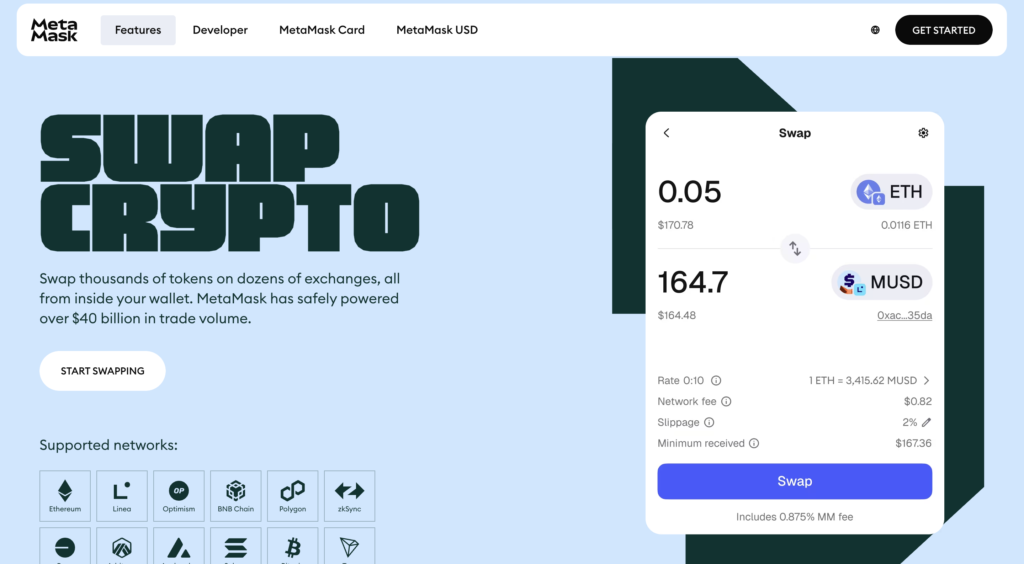Click the START SWAPPING button
1024x564 pixels.
coord(102,371)
